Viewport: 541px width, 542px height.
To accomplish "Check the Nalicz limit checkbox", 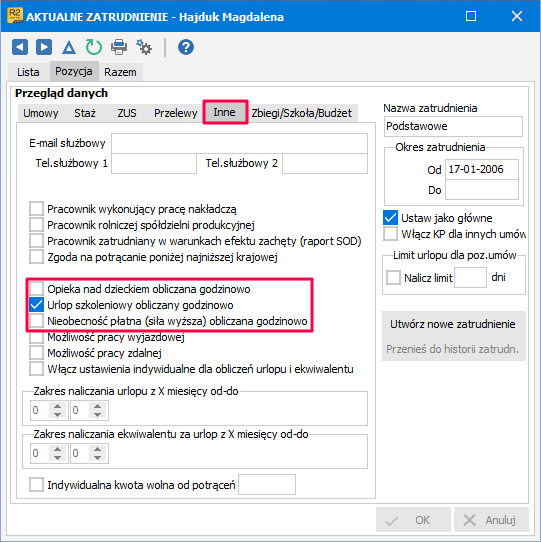I will (x=393, y=277).
